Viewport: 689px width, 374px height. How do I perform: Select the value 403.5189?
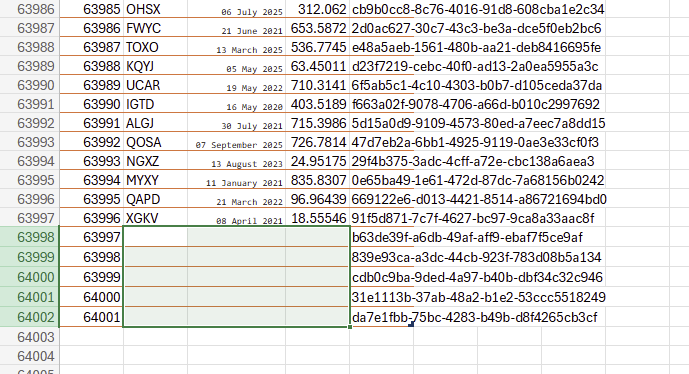click(x=318, y=104)
